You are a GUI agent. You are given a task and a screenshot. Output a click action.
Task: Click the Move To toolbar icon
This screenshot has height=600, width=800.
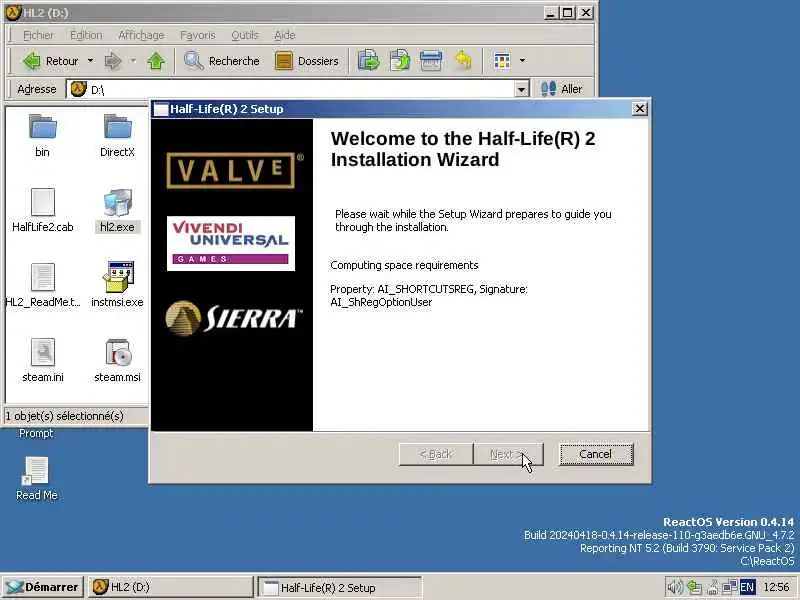(368, 61)
